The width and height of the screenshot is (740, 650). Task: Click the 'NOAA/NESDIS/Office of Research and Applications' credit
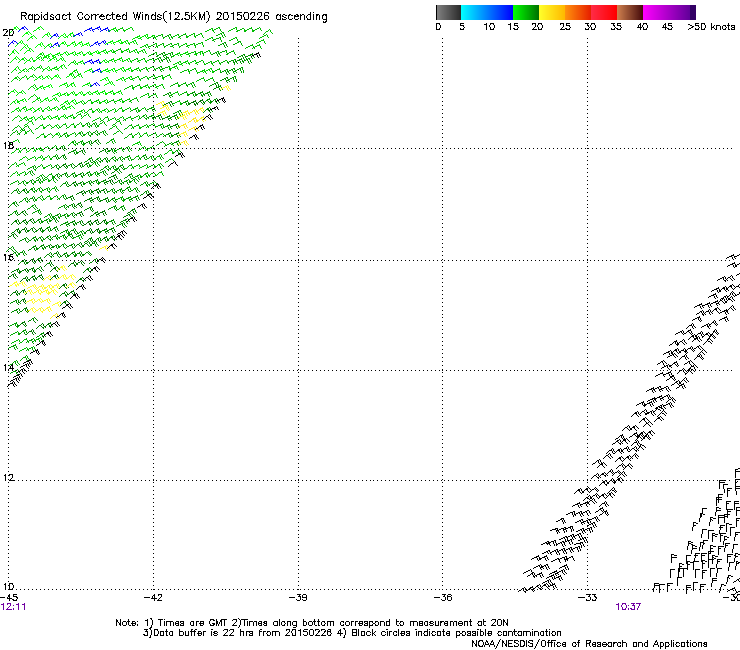click(589, 644)
